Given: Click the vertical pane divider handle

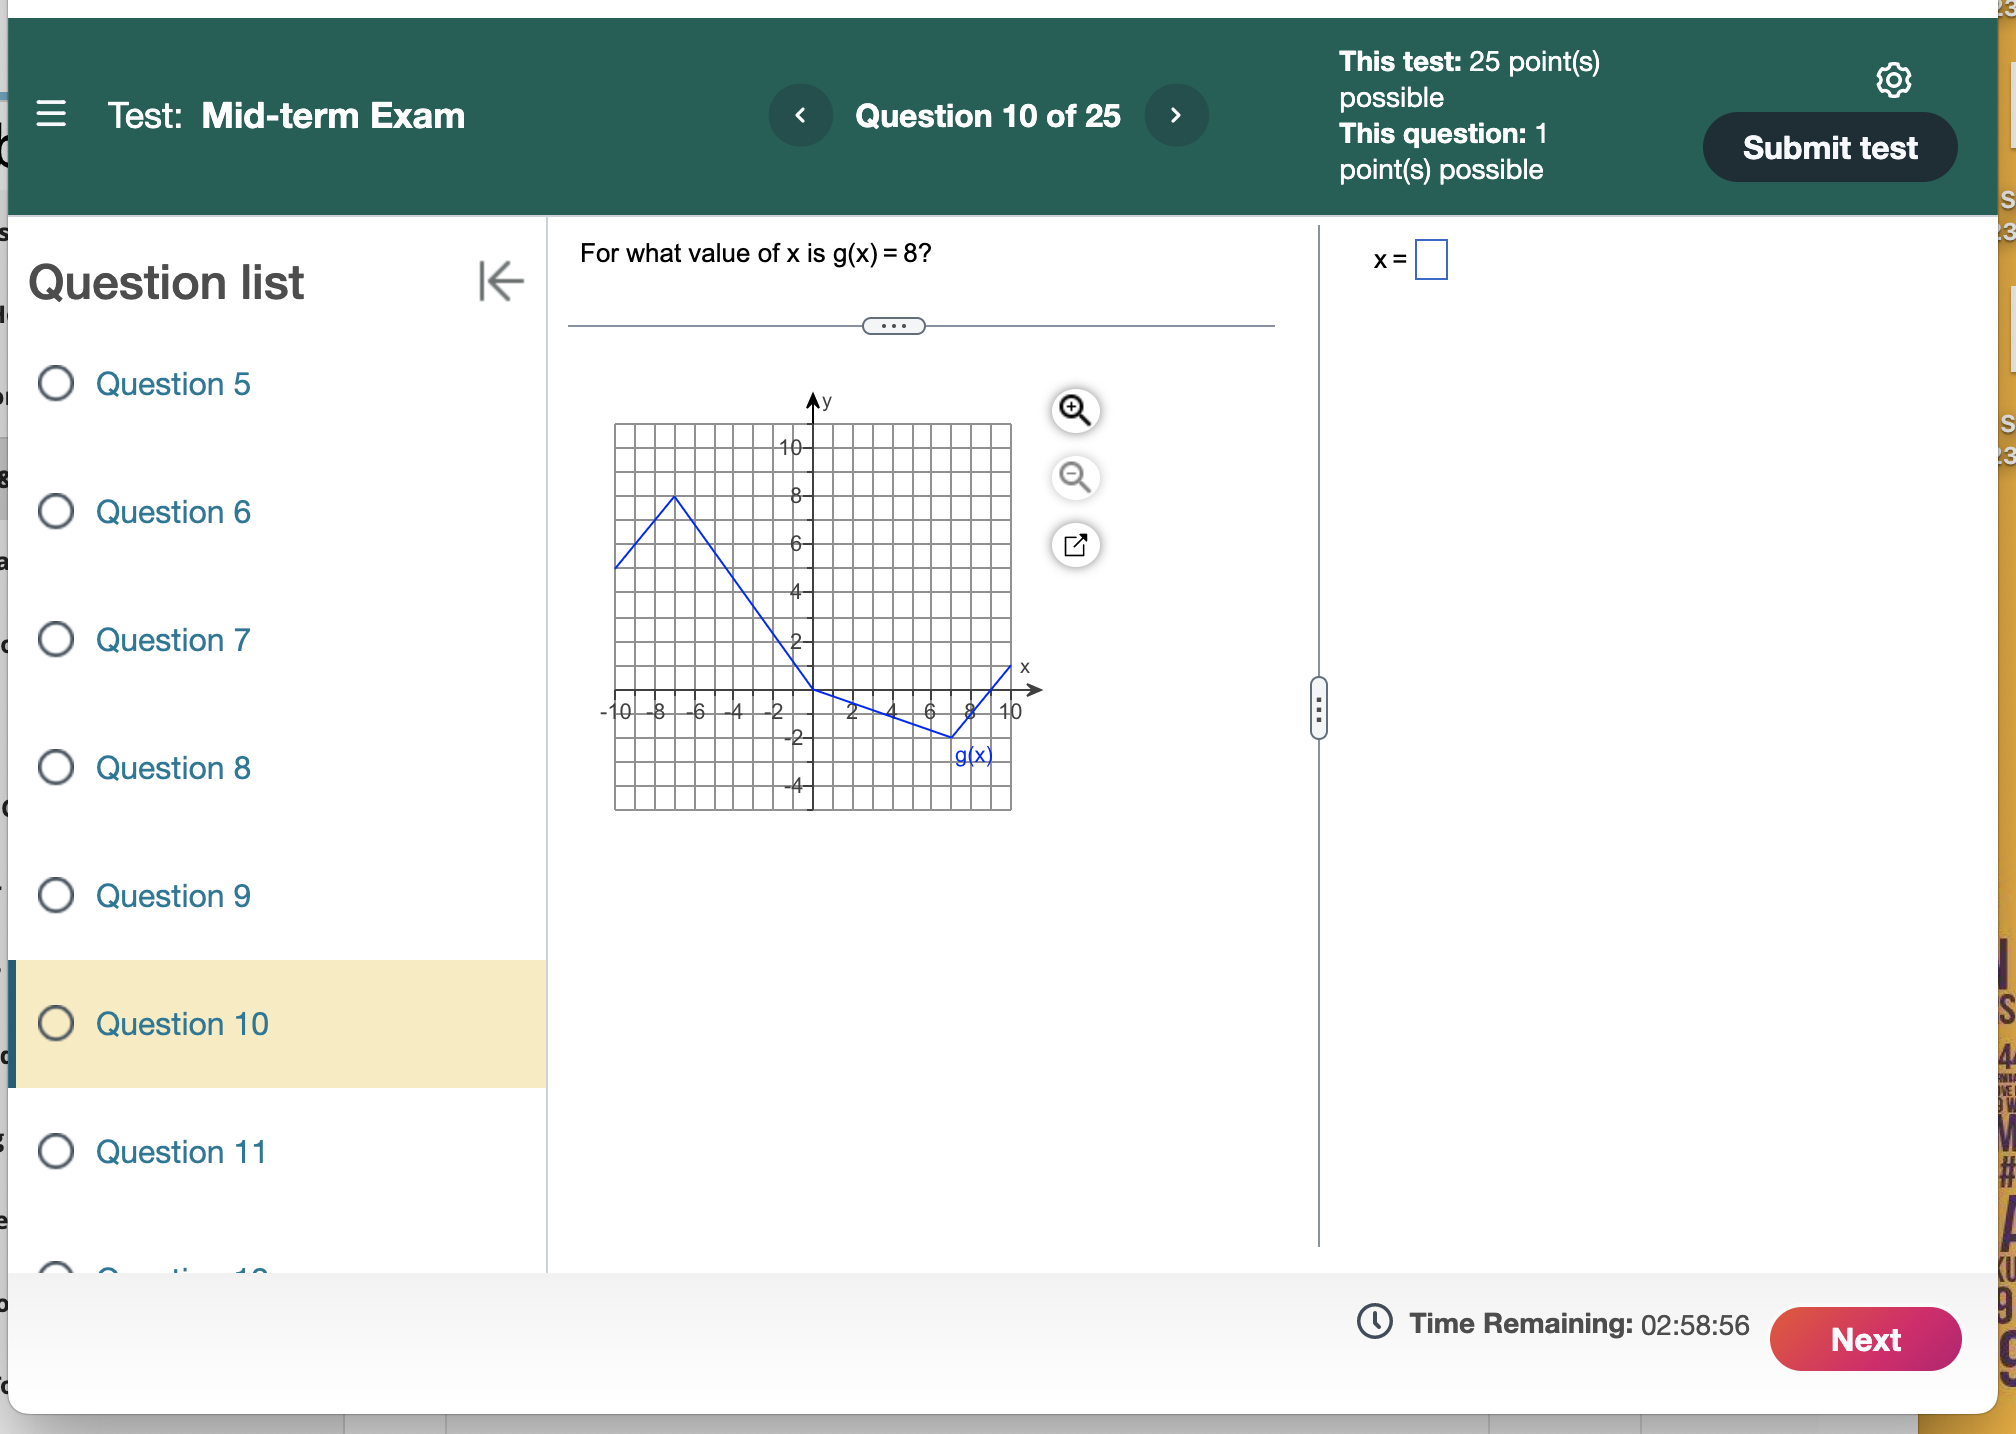Looking at the screenshot, I should [1319, 708].
